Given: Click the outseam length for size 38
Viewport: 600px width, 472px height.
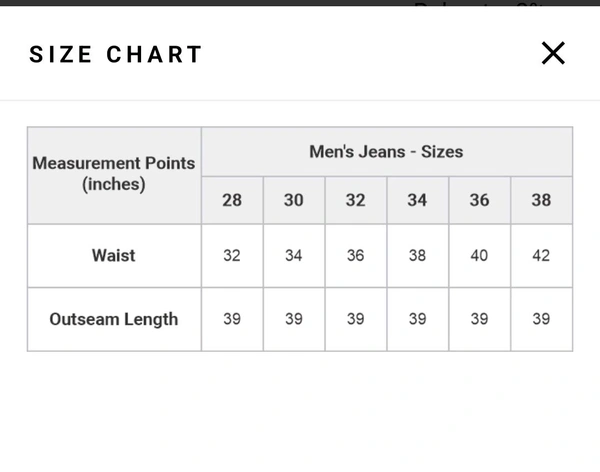Looking at the screenshot, I should pos(541,319).
